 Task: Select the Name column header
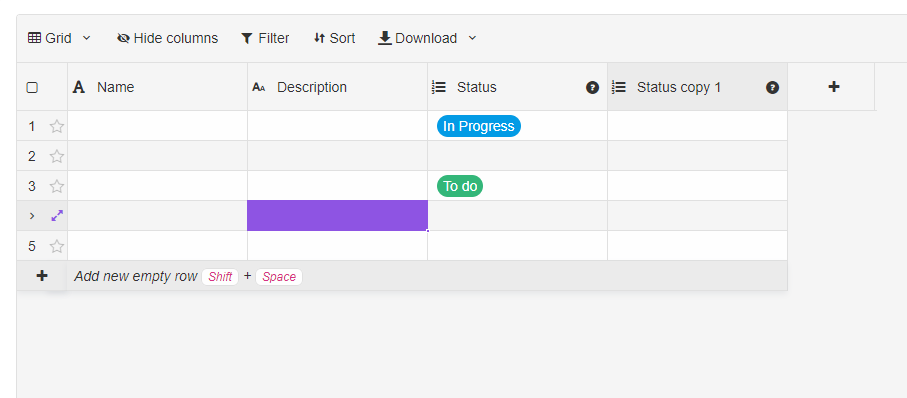click(157, 87)
